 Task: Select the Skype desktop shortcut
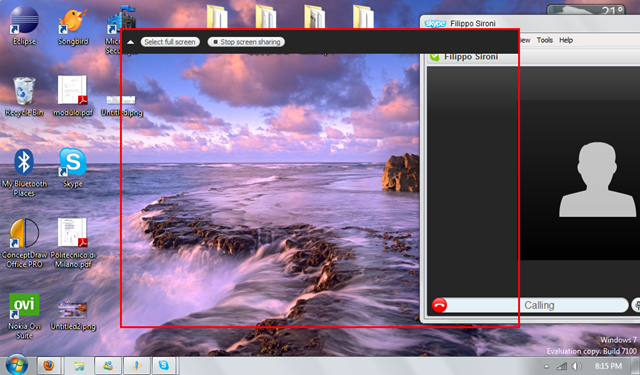[x=73, y=168]
